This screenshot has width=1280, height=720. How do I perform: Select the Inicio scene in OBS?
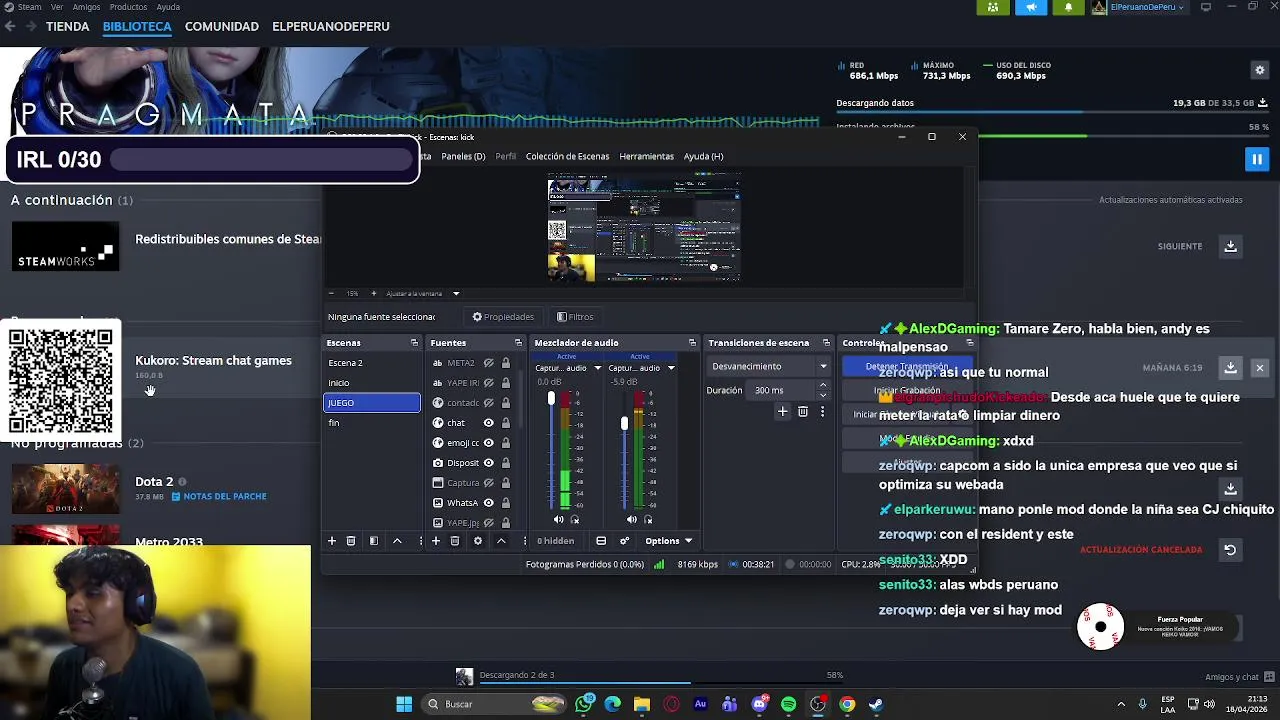pos(372,383)
